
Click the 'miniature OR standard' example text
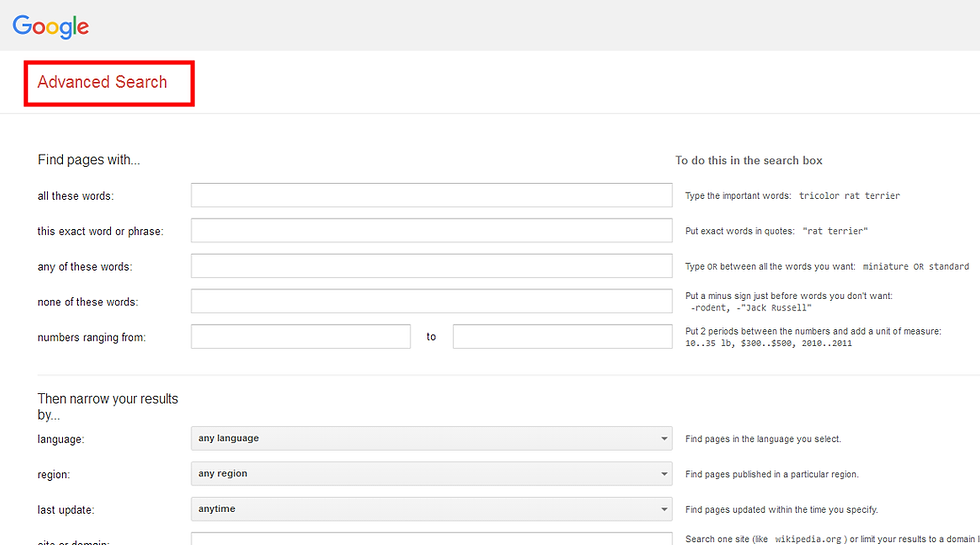pos(916,266)
